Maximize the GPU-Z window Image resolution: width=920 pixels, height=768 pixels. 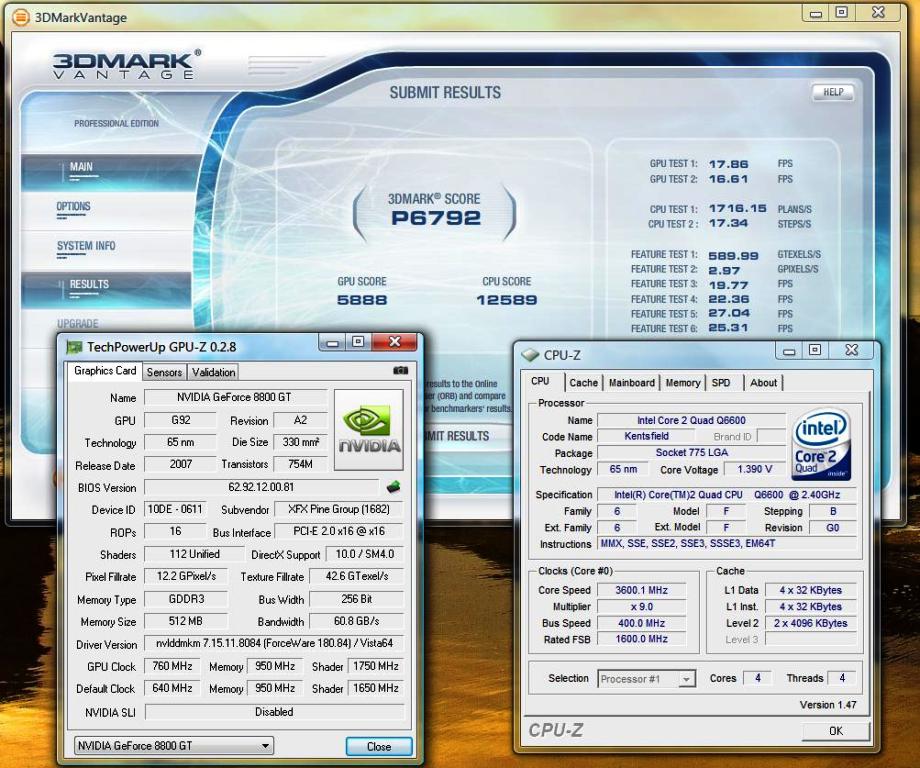[358, 342]
